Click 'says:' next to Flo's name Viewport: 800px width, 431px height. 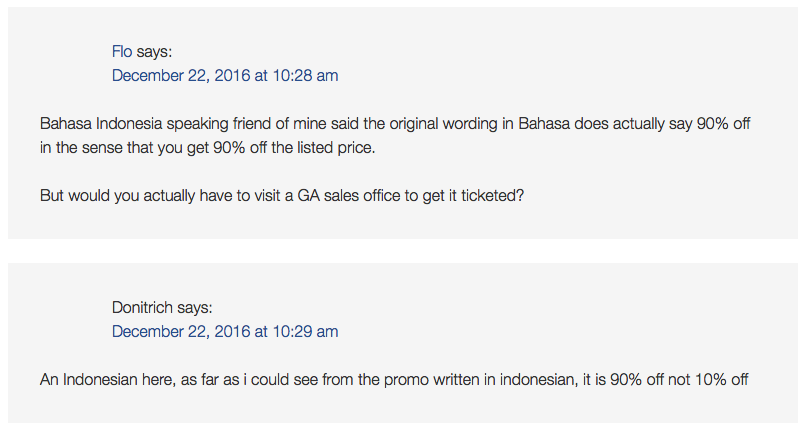tap(154, 52)
